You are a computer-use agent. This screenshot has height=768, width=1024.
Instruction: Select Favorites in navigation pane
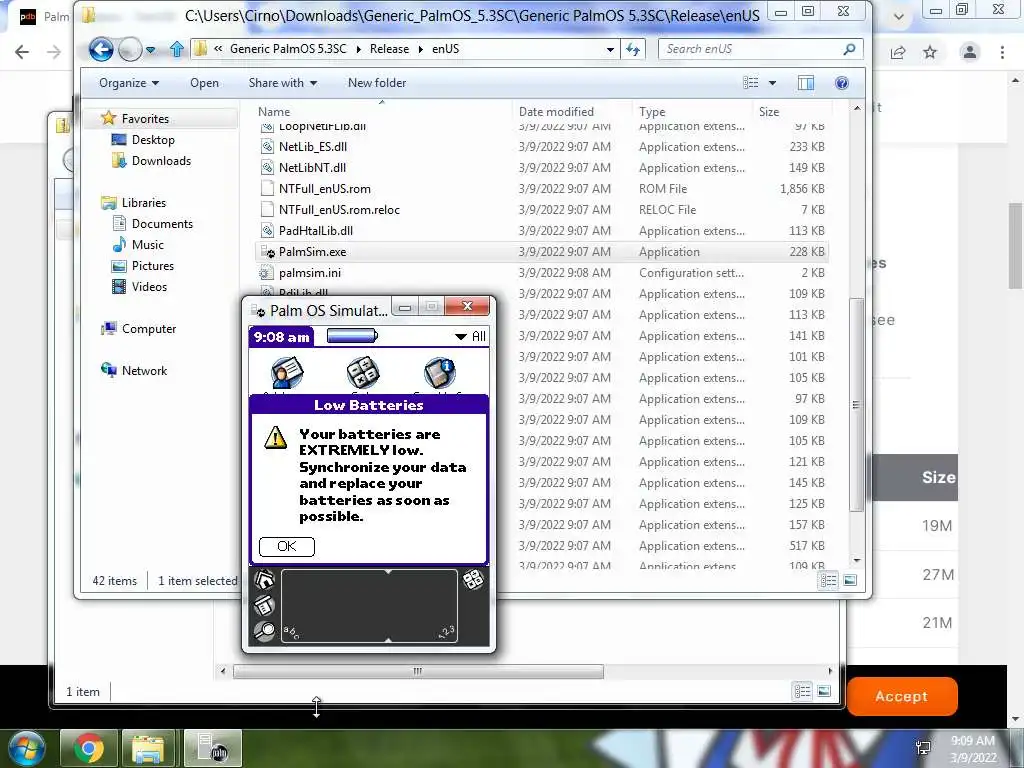pos(145,119)
